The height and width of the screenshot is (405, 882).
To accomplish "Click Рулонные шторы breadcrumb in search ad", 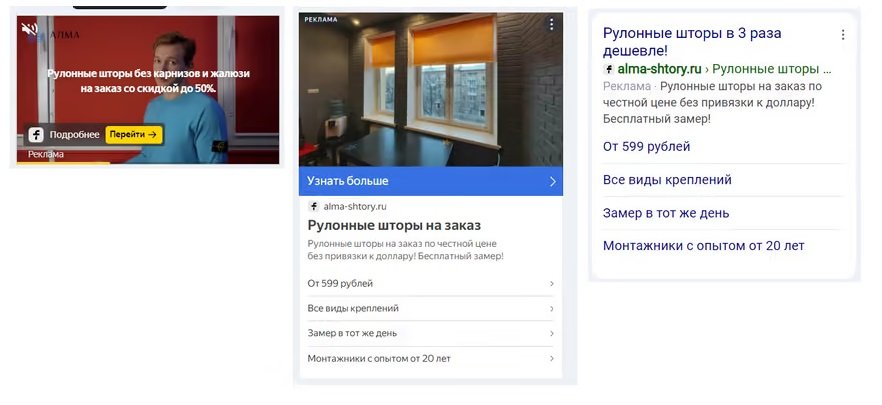I will coord(772,69).
